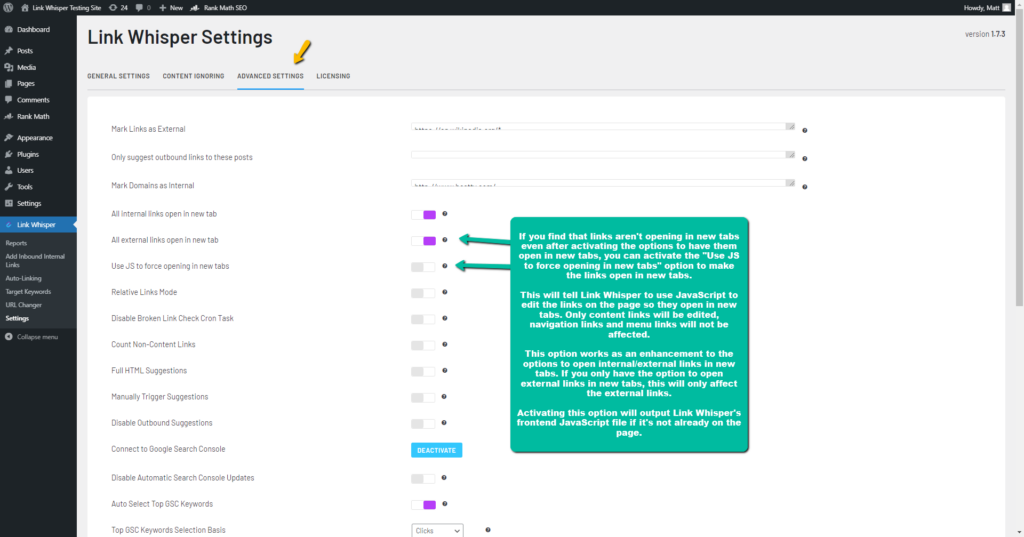Image resolution: width=1024 pixels, height=537 pixels.
Task: Toggle All internal links open in new tab
Action: coord(423,215)
